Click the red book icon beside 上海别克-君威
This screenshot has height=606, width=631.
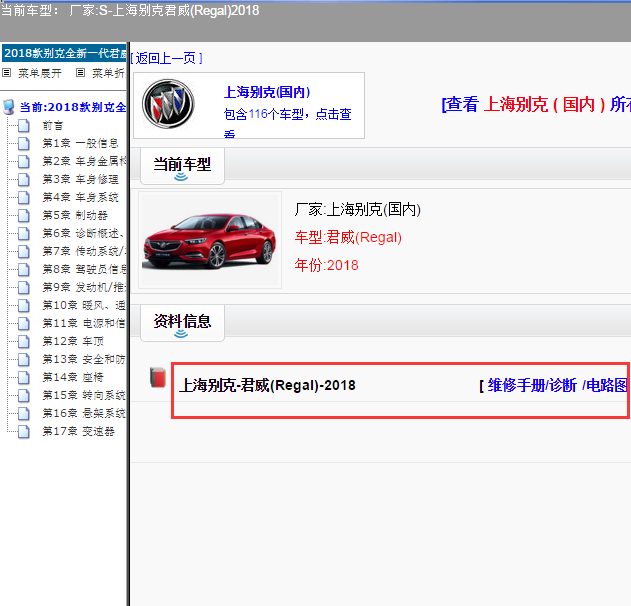158,377
